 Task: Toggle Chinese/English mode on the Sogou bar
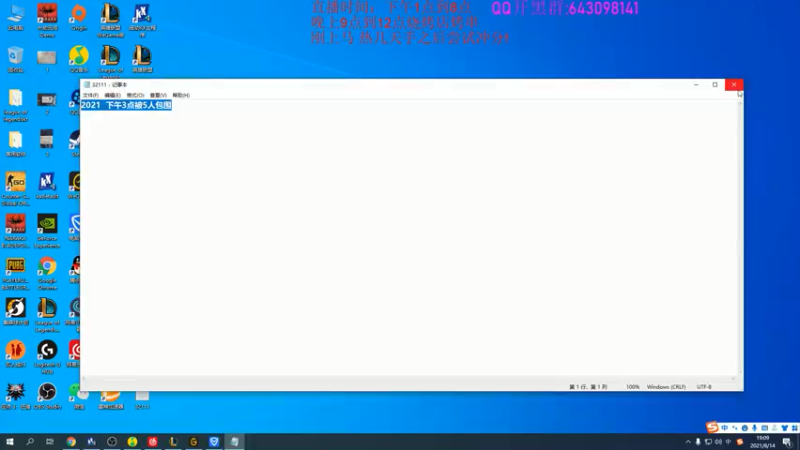pos(724,428)
